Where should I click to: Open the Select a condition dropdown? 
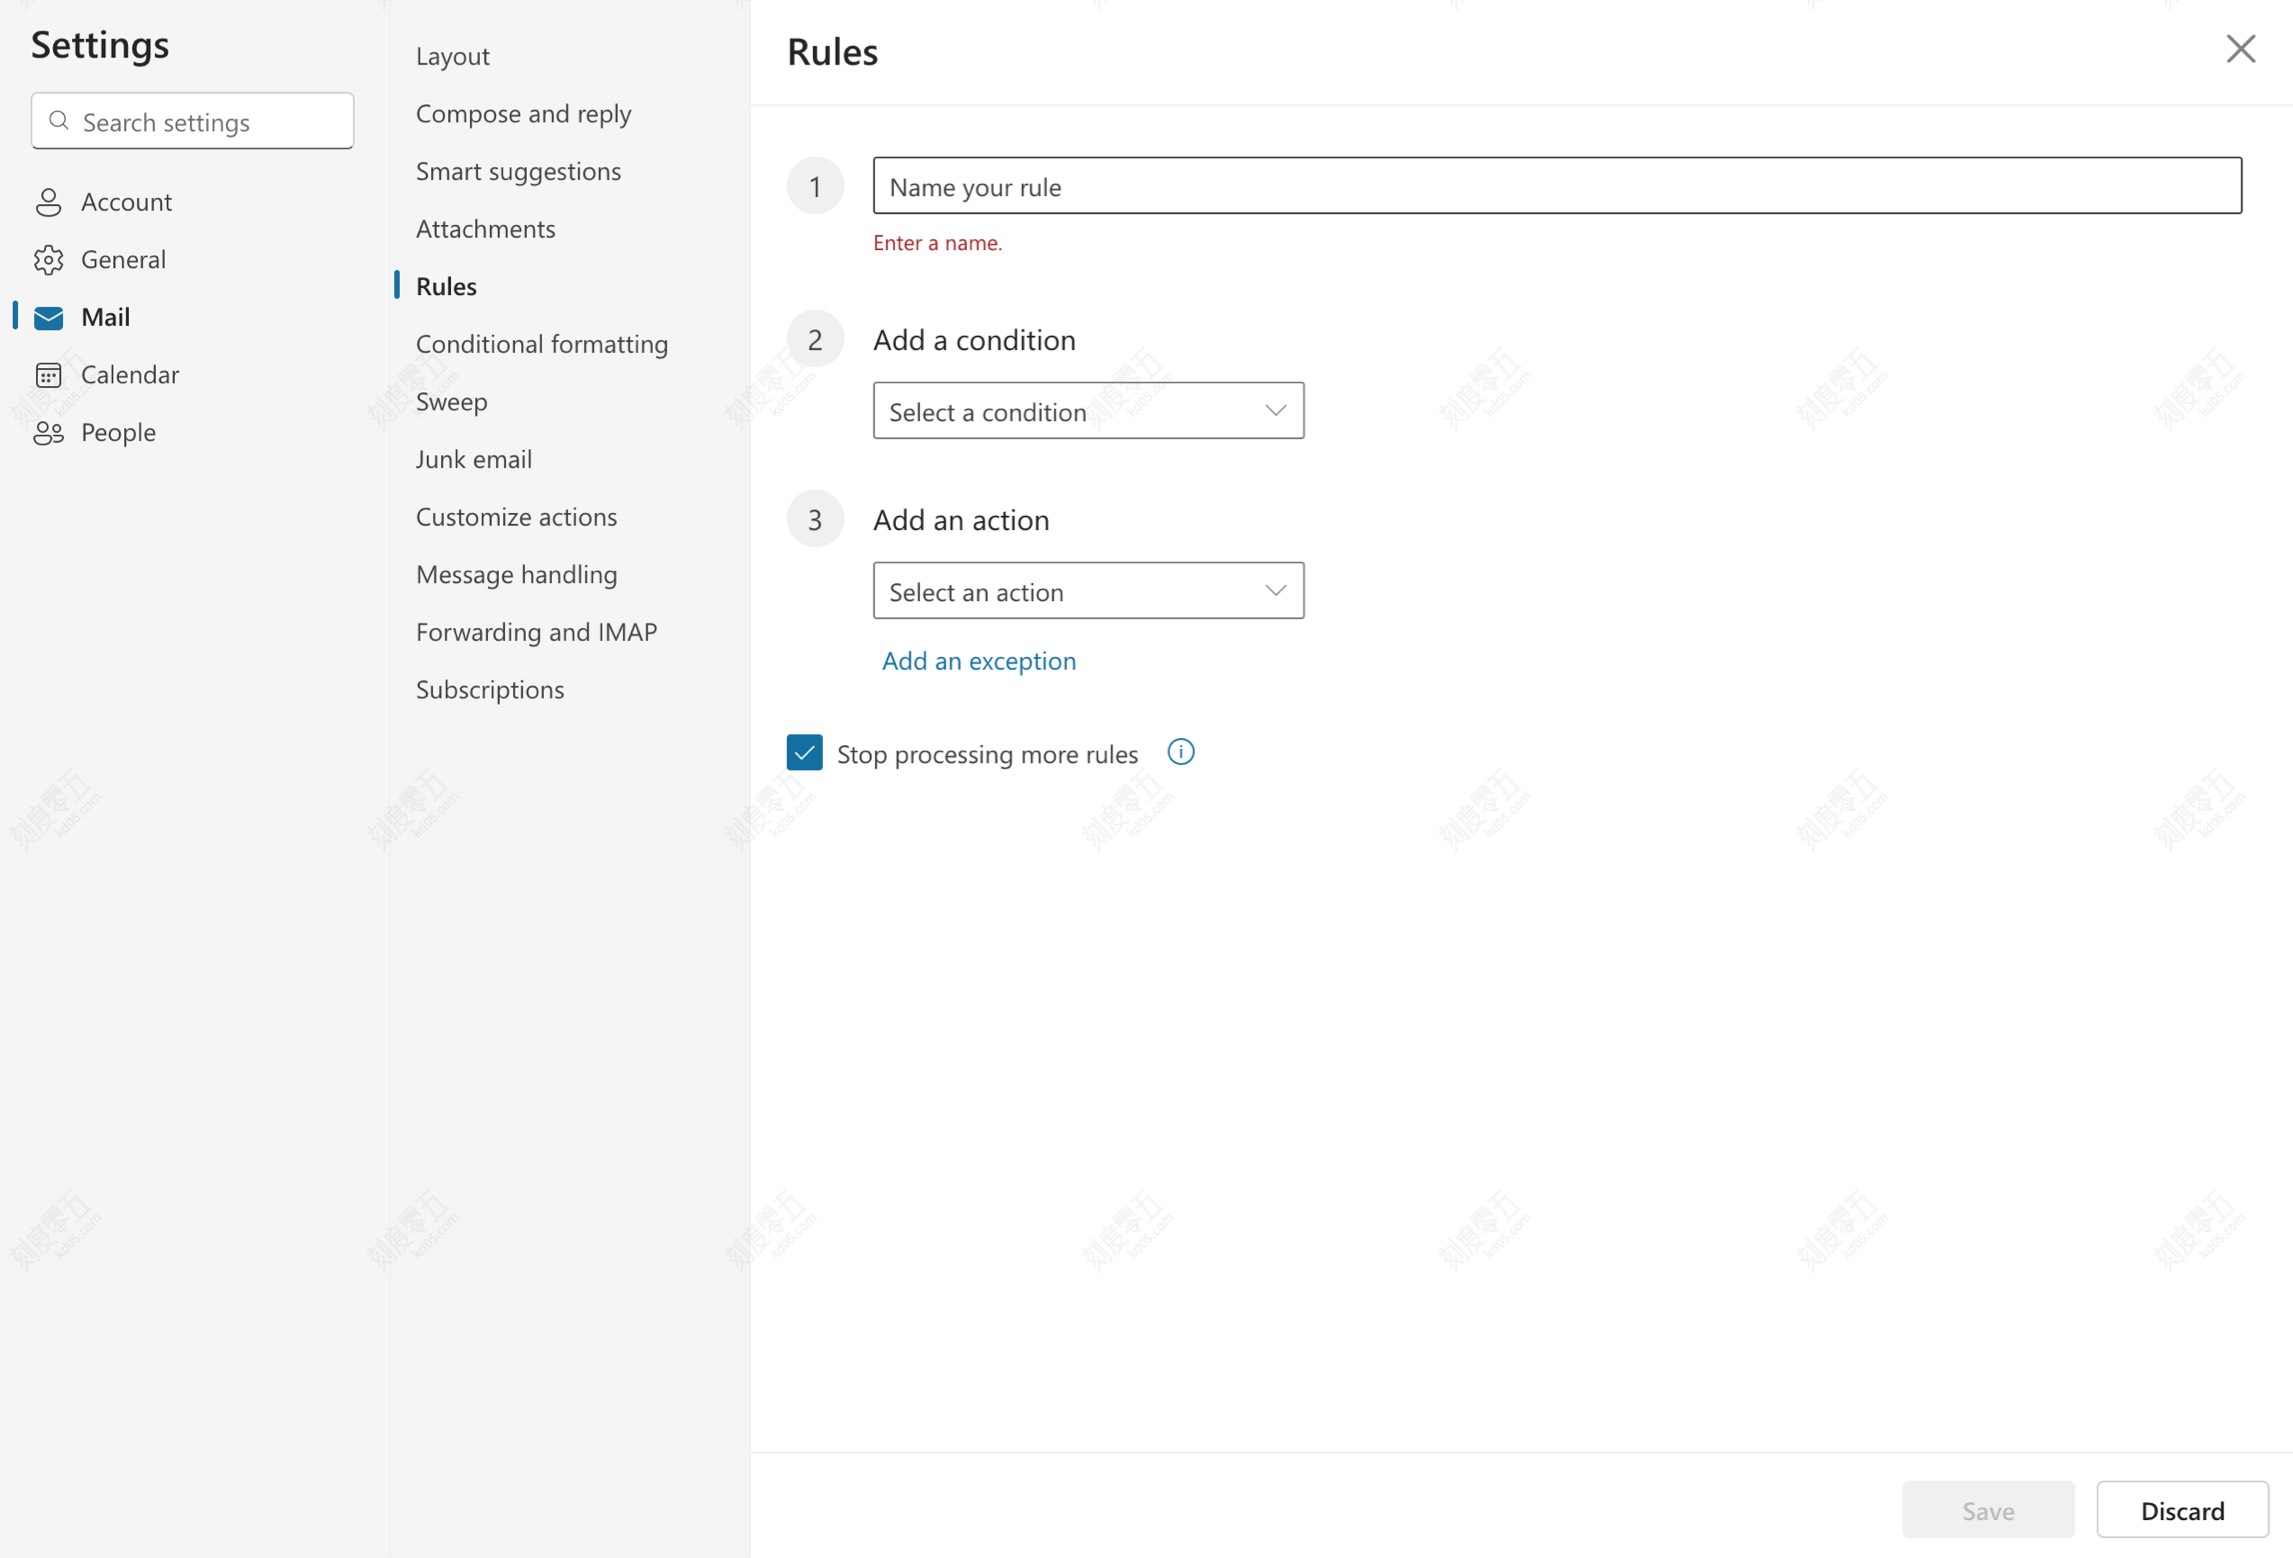click(x=1088, y=410)
